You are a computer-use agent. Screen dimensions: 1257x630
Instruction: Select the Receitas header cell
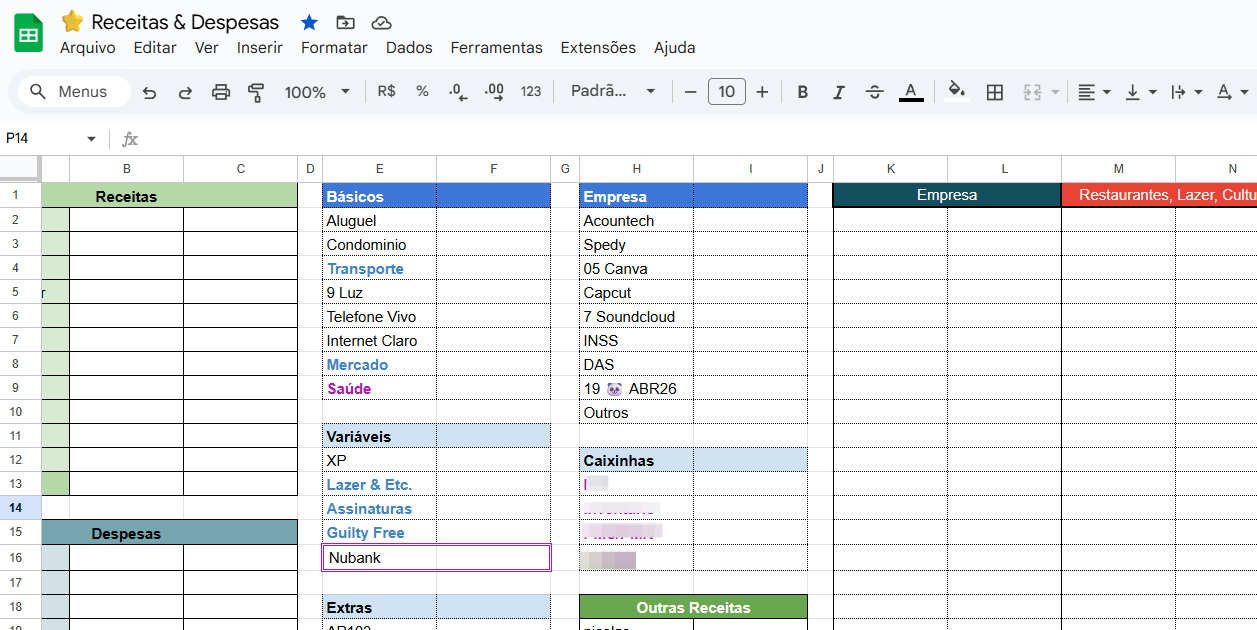tap(170, 196)
